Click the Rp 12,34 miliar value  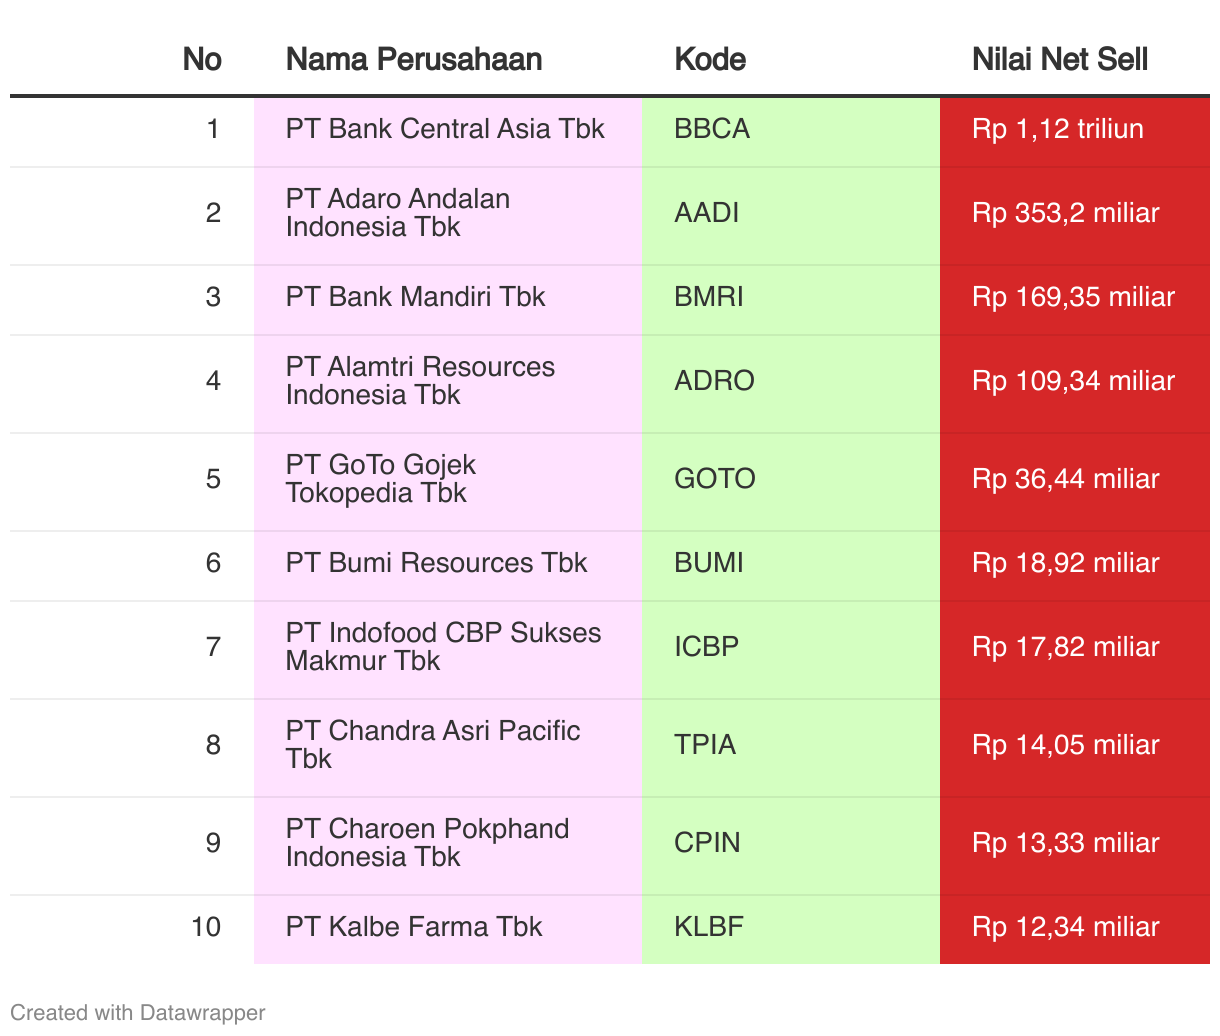1065,927
